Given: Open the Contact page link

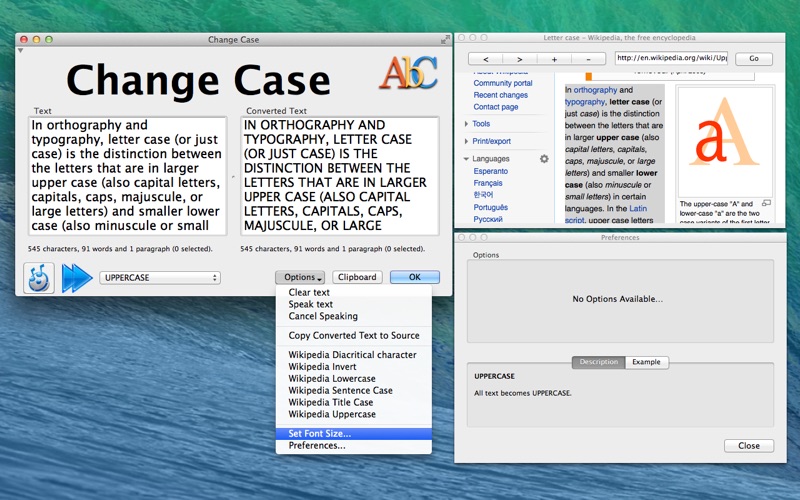Looking at the screenshot, I should (x=495, y=107).
